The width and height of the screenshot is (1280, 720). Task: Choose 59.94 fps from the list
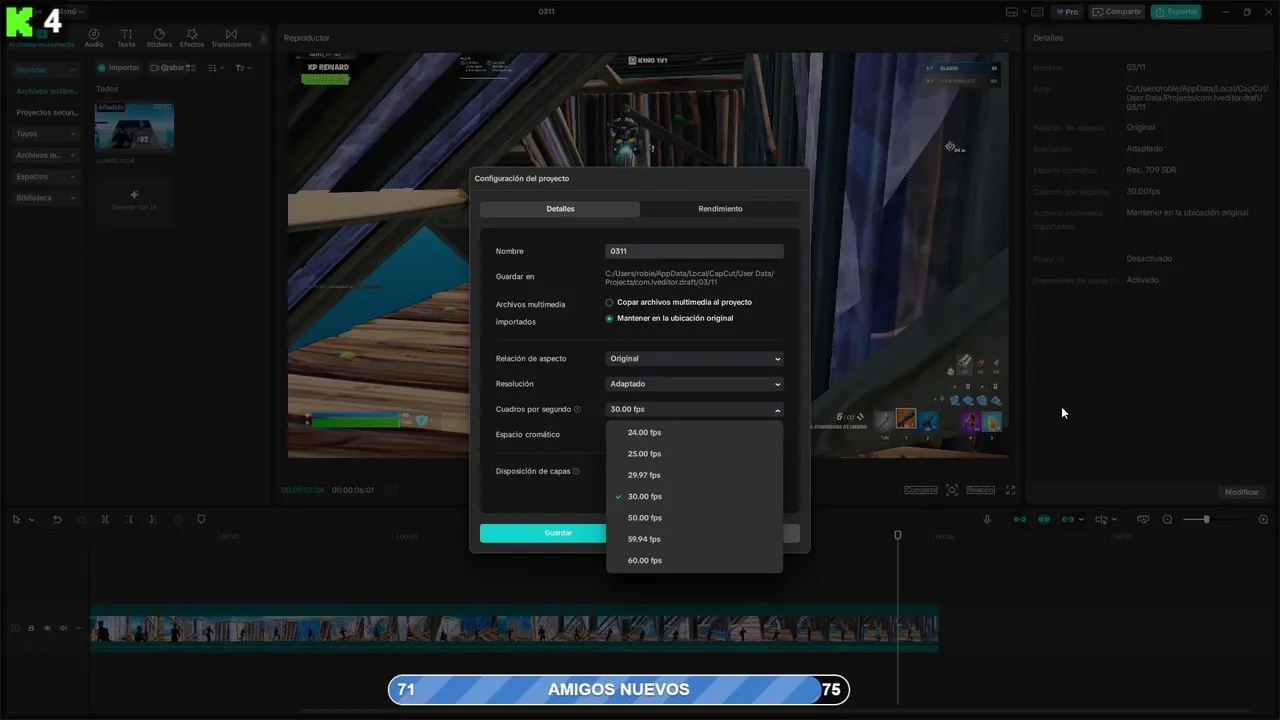(694, 539)
